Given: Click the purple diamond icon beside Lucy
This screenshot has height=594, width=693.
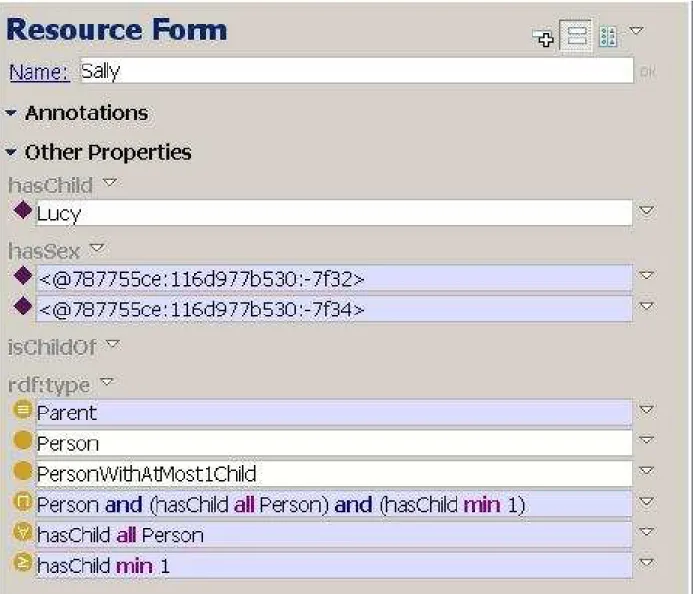Looking at the screenshot, I should tap(23, 210).
